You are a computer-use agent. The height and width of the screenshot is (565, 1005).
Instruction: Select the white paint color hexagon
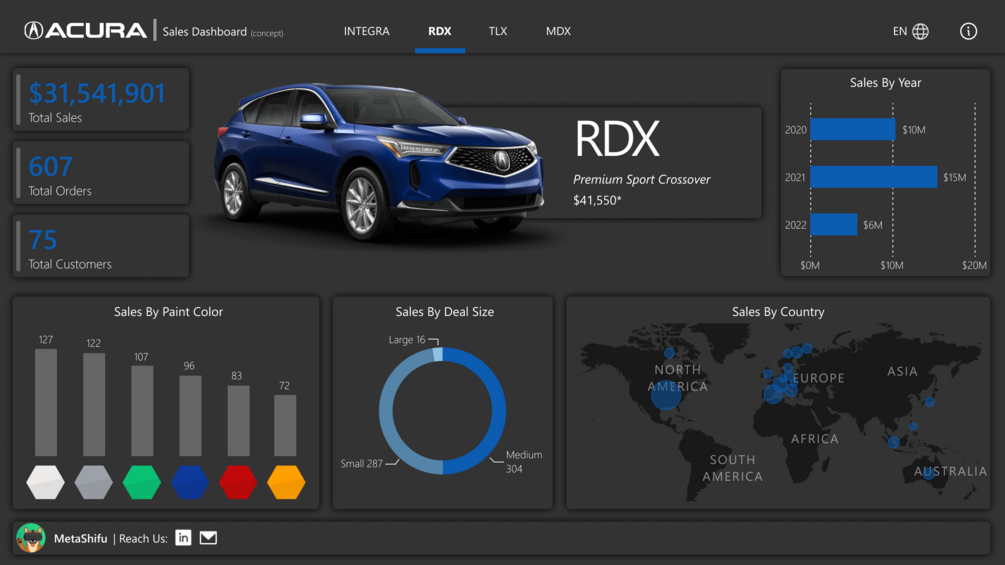pos(46,482)
